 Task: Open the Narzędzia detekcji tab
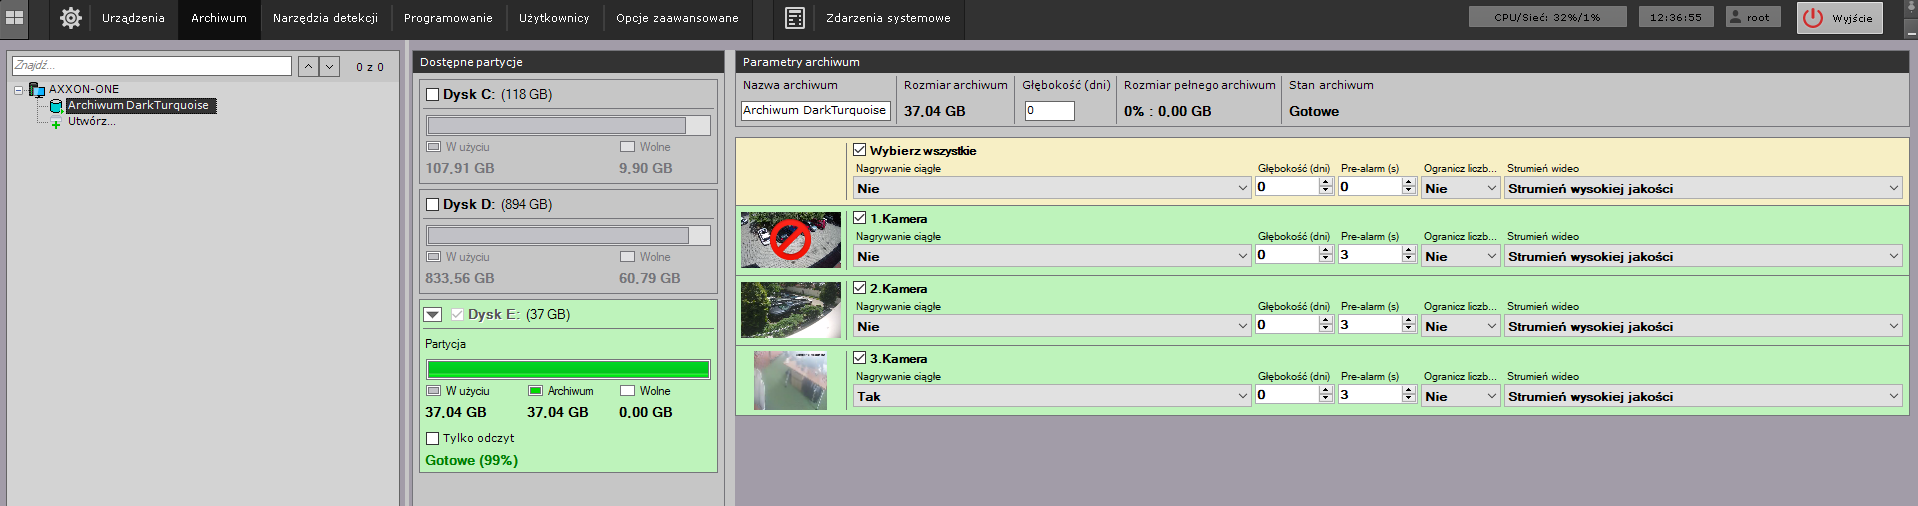(325, 18)
